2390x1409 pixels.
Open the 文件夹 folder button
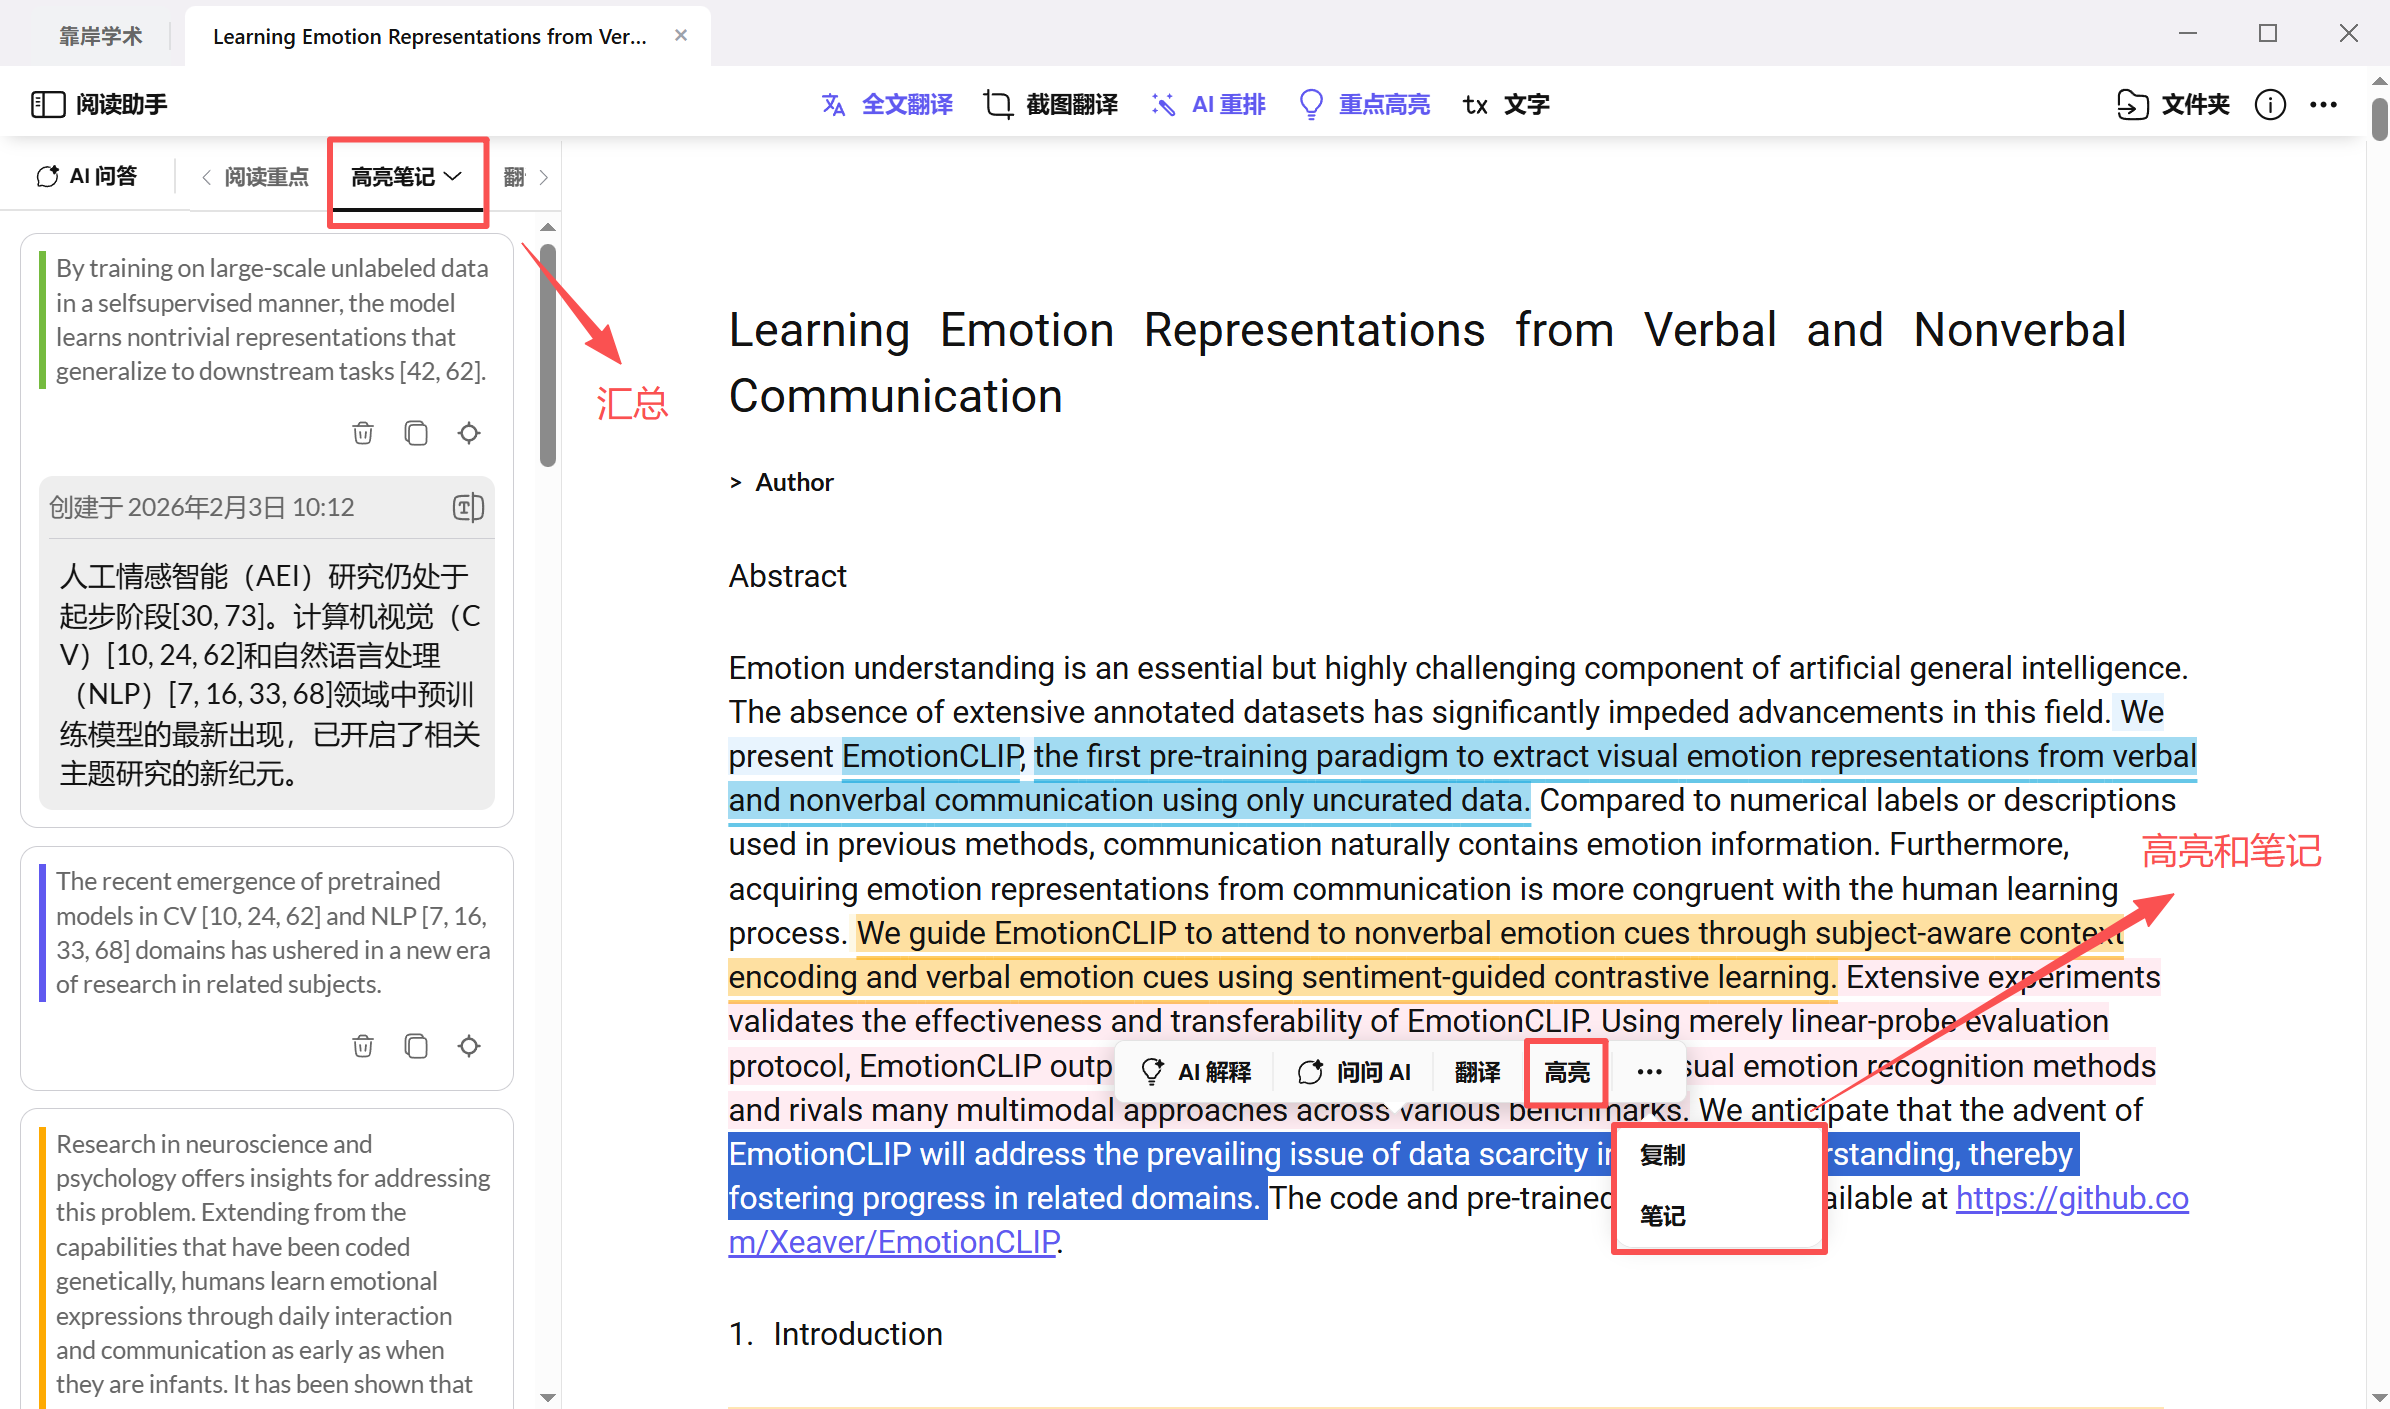(2174, 104)
